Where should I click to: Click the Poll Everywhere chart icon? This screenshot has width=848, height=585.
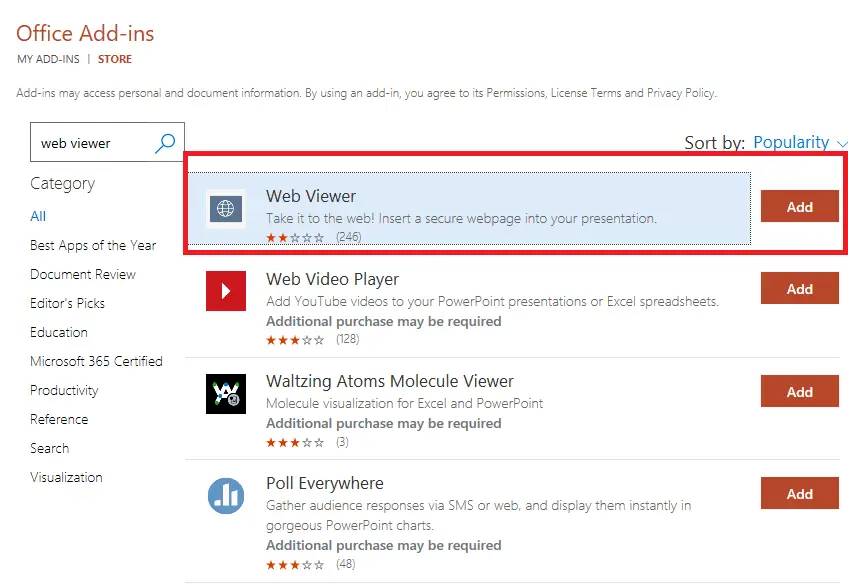[226, 496]
